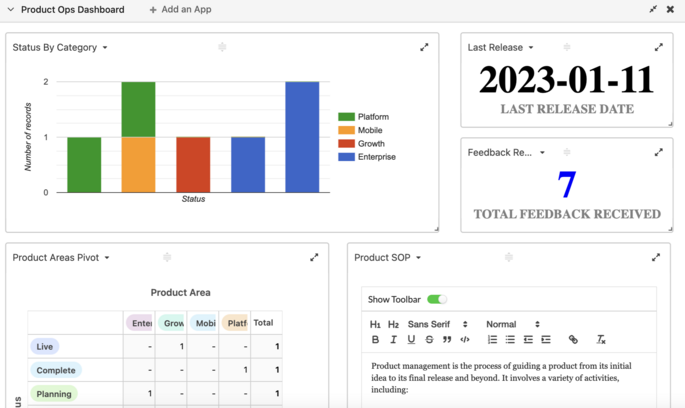Viewport: 685px width, 408px height.
Task: Click the blue Enterprise legend swatch
Action: click(346, 157)
